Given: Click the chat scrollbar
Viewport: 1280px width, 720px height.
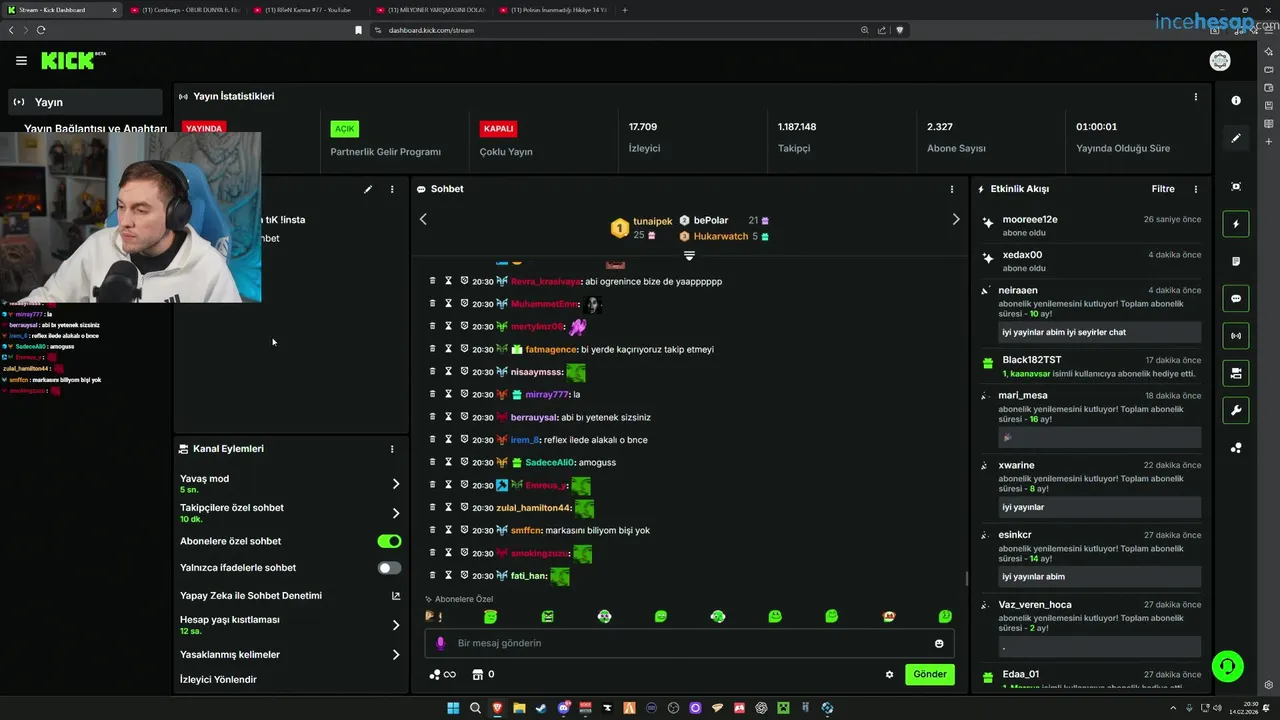Looking at the screenshot, I should pyautogui.click(x=966, y=579).
